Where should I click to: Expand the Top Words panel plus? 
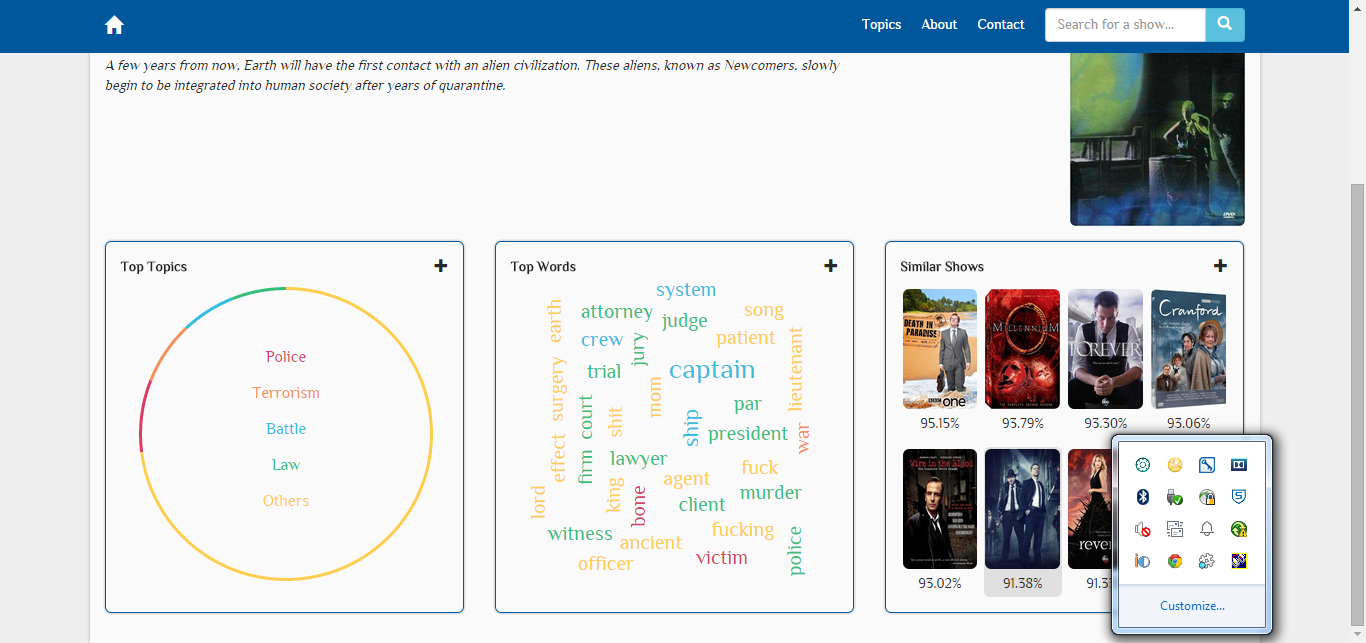click(831, 266)
